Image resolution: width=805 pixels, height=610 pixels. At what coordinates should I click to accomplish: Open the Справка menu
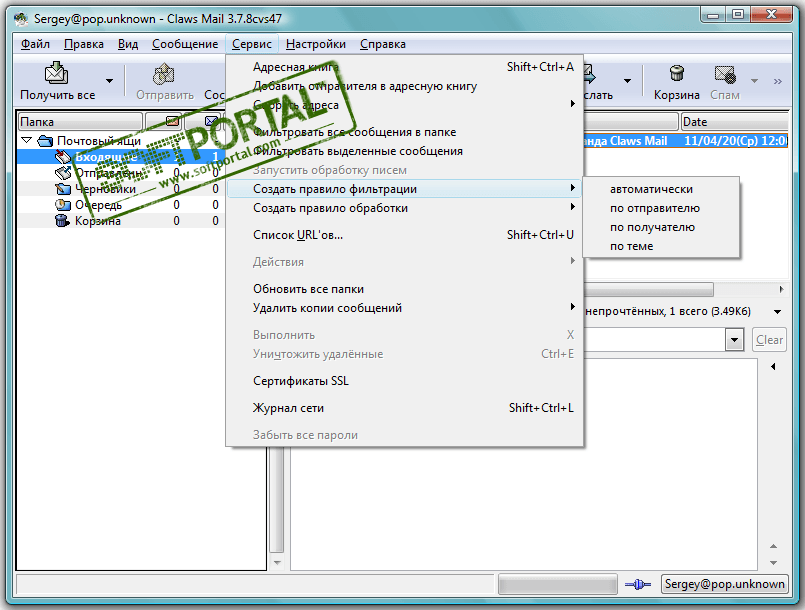(x=382, y=44)
